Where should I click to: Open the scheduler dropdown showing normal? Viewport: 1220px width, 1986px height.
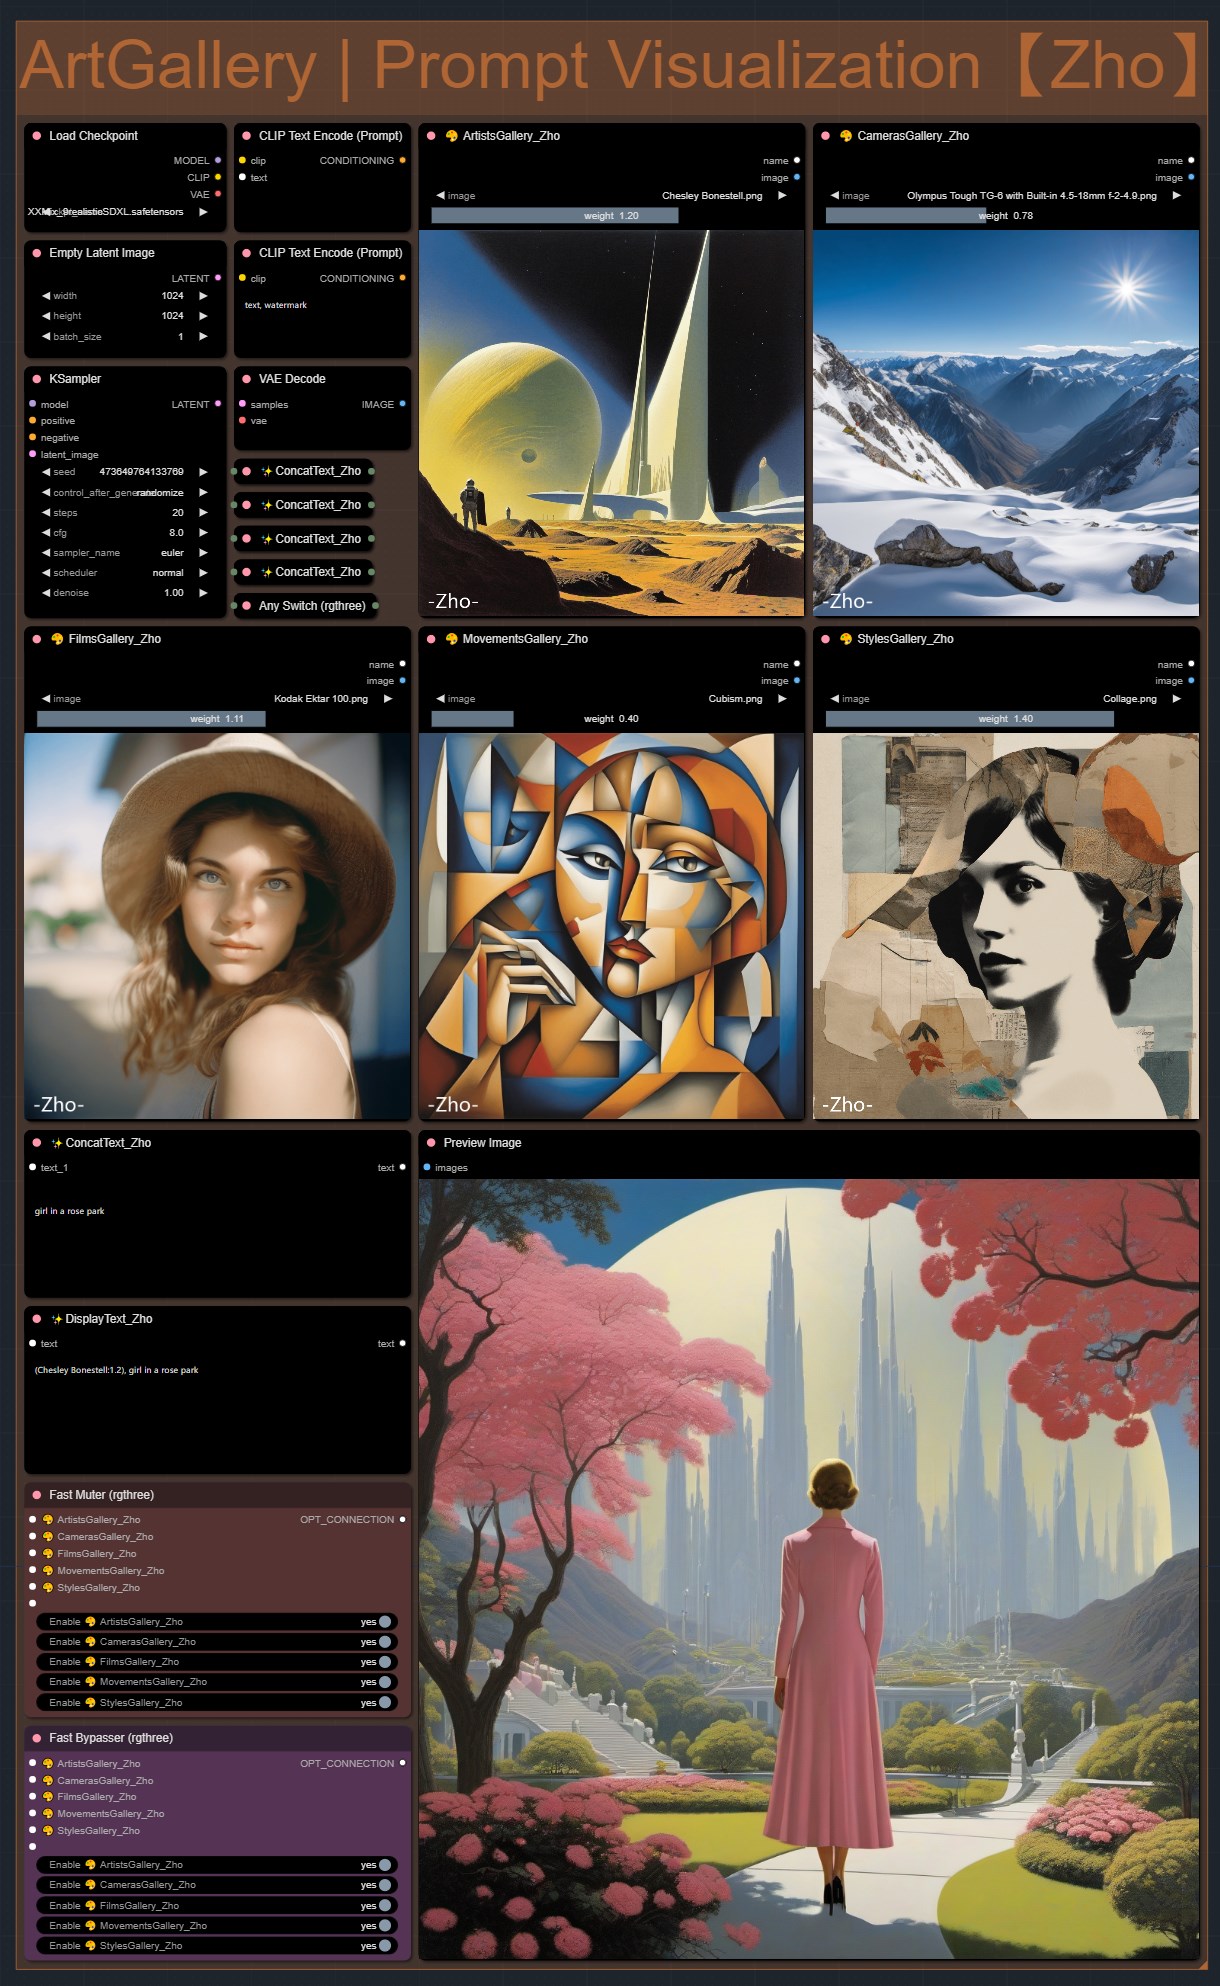tap(124, 573)
